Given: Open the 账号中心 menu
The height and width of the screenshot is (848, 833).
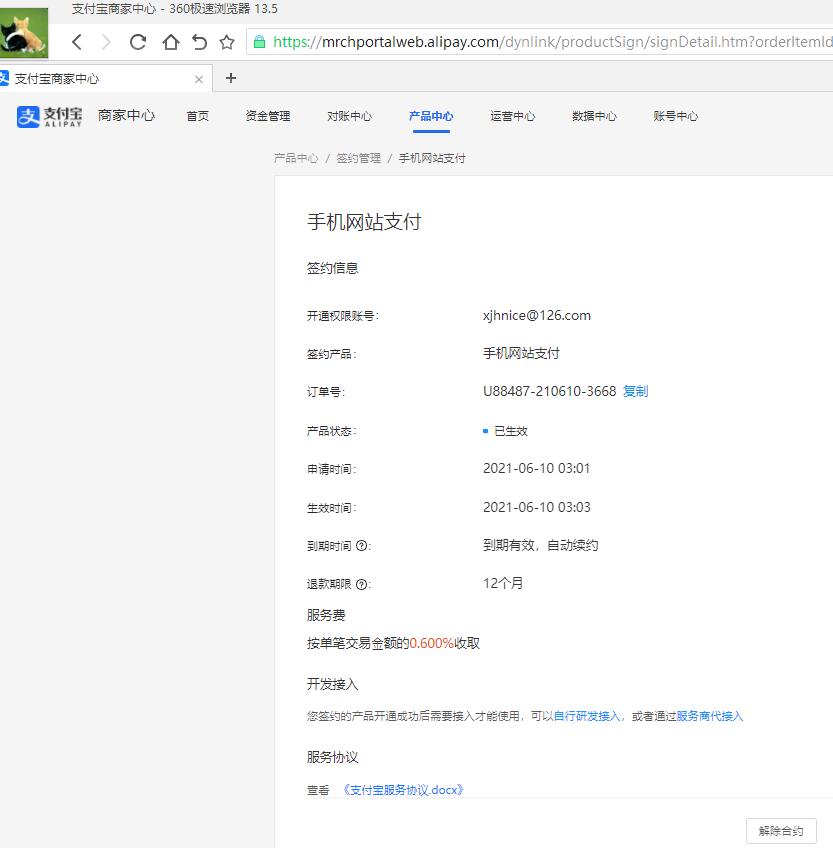Looking at the screenshot, I should (676, 116).
